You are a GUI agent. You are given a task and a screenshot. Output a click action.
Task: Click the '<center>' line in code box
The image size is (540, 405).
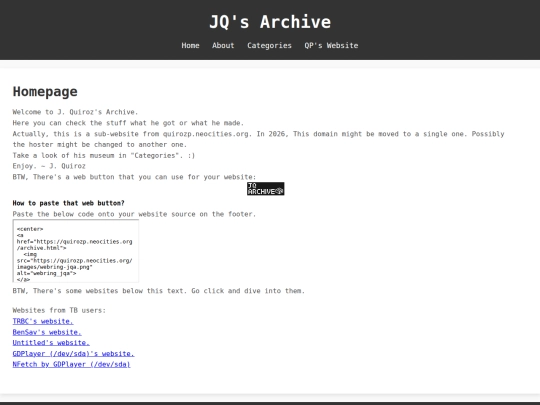coord(30,229)
